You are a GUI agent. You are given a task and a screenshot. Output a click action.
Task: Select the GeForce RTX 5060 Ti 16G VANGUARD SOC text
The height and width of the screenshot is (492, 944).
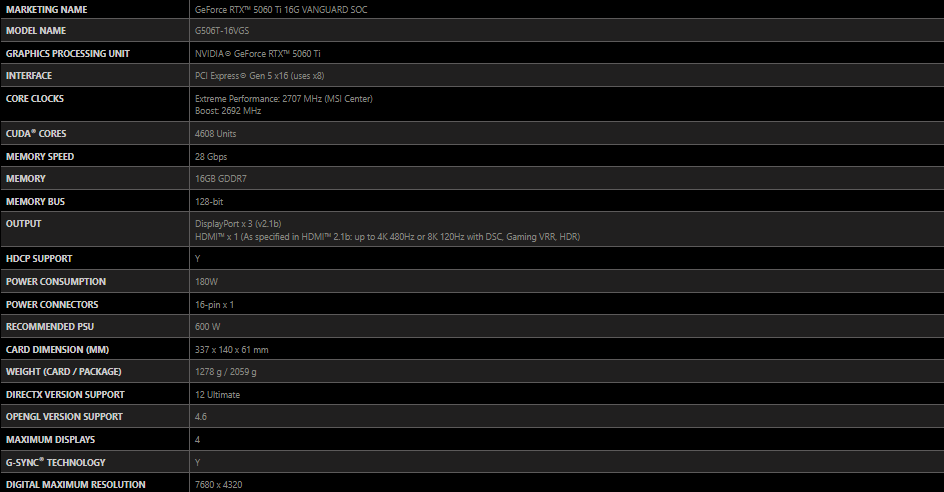click(x=281, y=10)
